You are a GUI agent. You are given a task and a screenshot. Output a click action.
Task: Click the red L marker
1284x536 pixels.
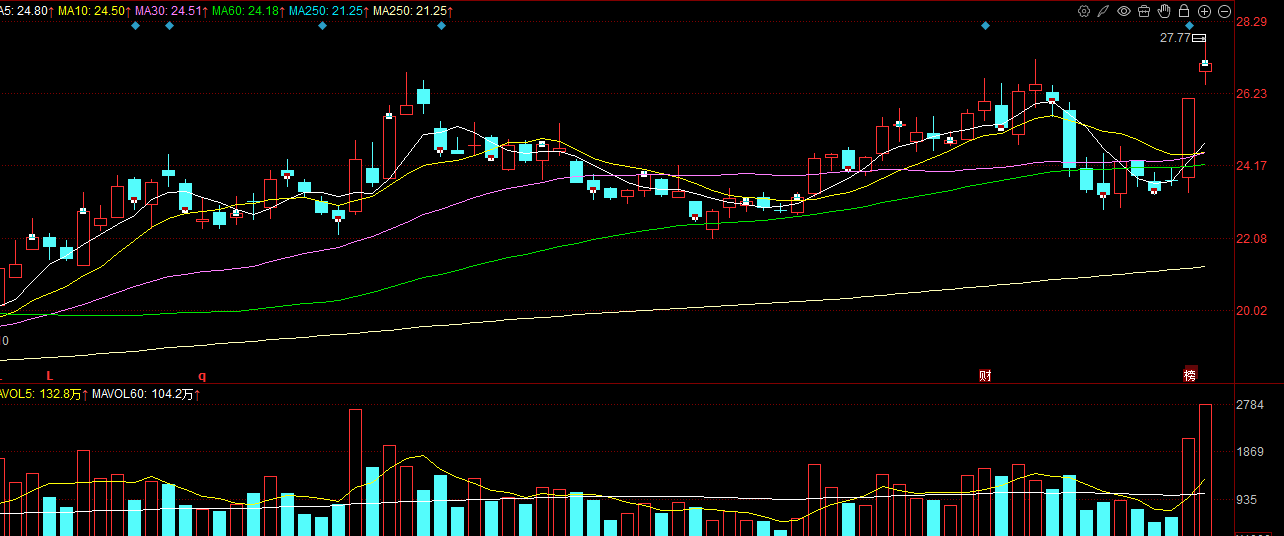coord(49,375)
